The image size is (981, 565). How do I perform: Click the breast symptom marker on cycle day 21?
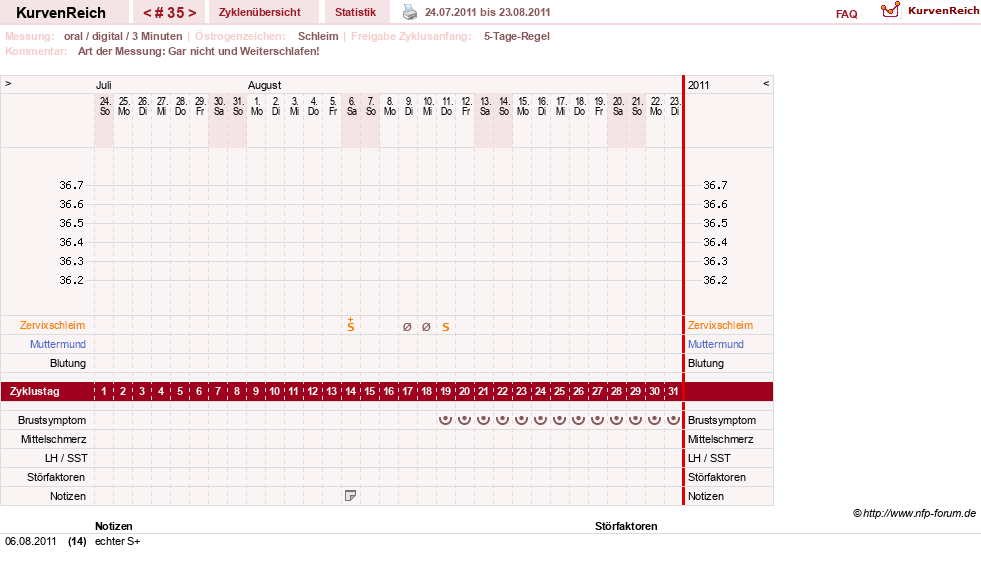(483, 419)
